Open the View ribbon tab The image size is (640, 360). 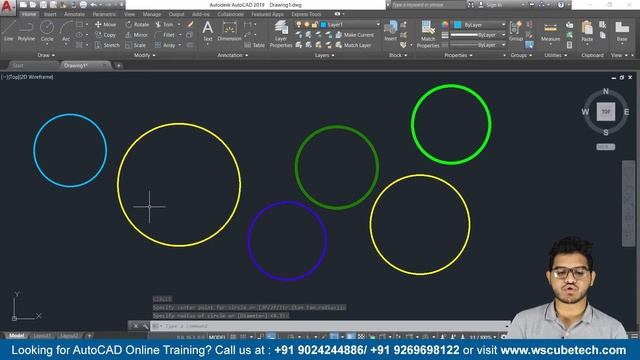coord(129,14)
